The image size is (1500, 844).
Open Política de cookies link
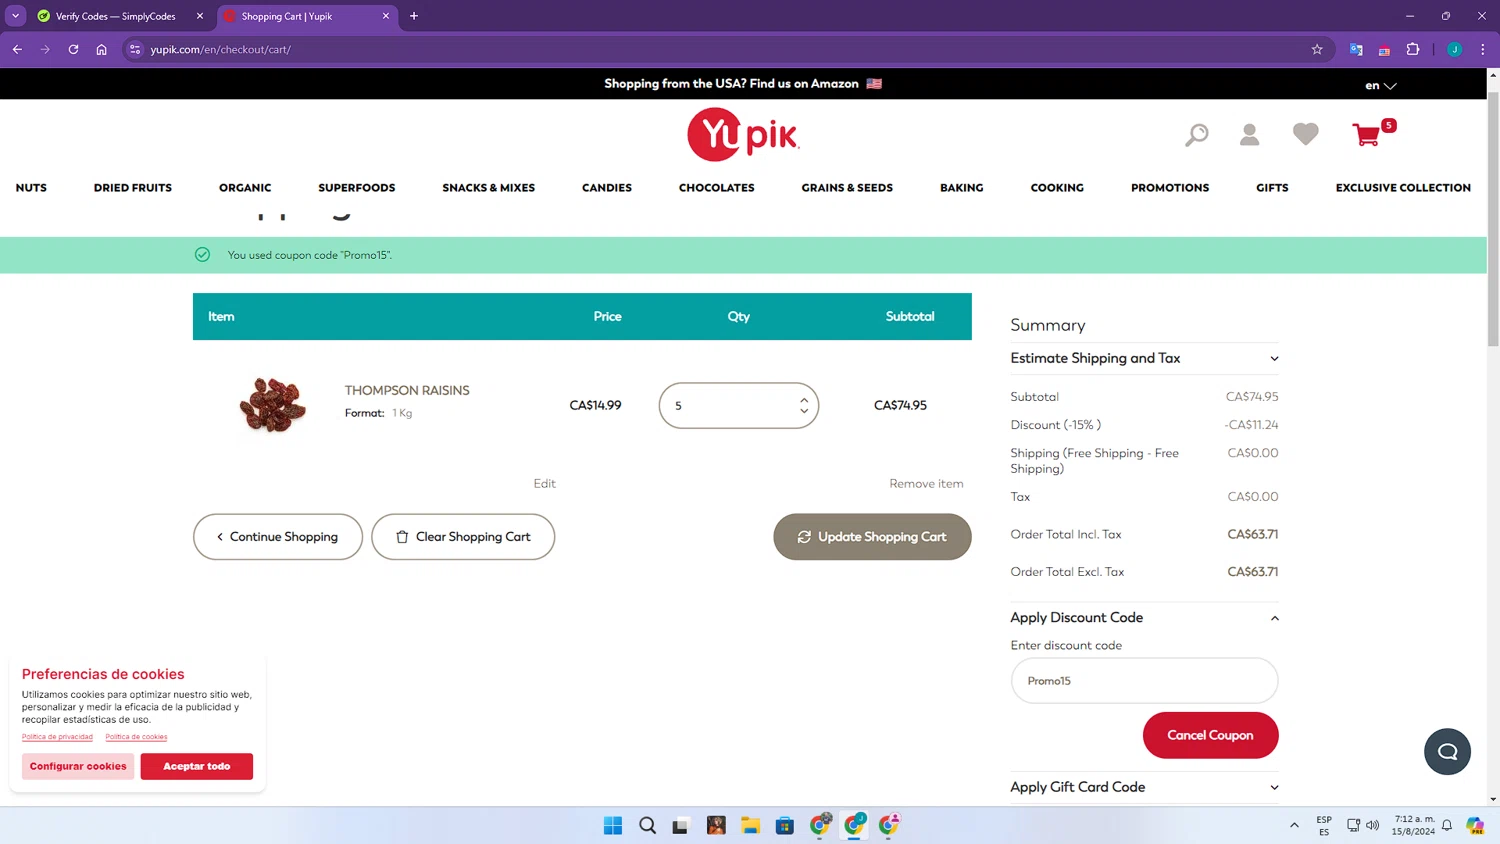136,737
